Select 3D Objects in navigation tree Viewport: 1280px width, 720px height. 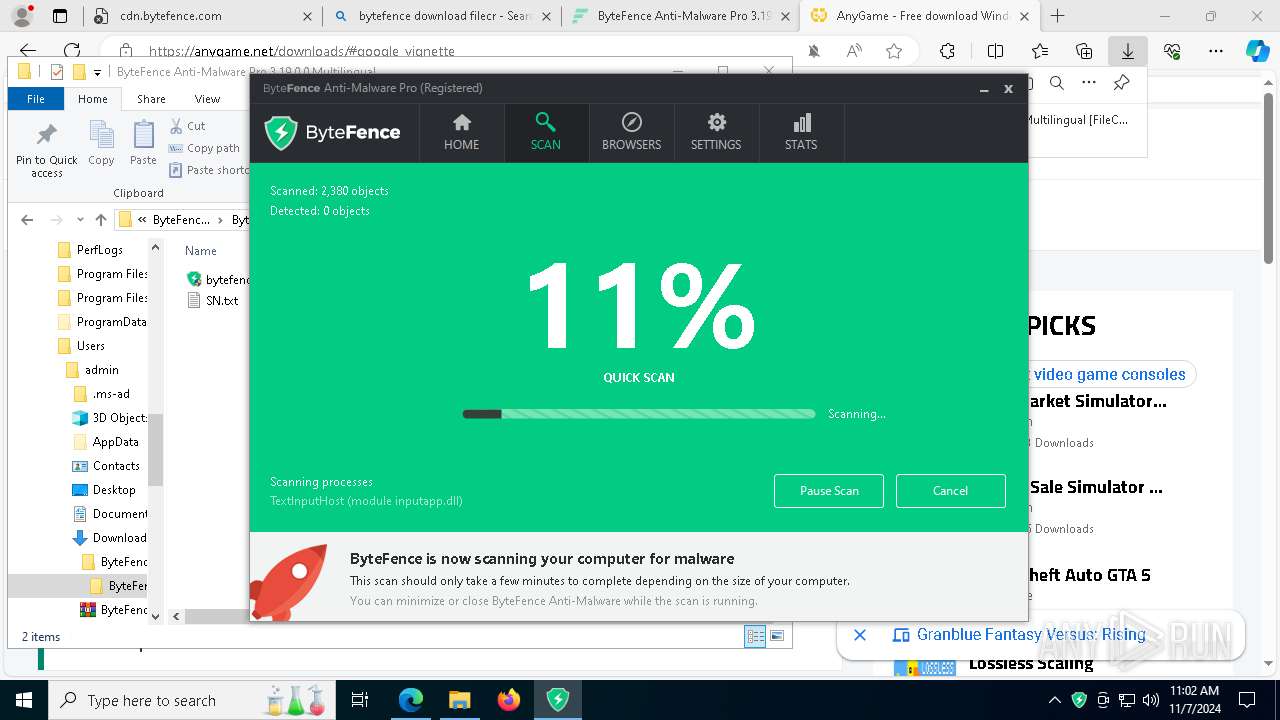point(110,418)
